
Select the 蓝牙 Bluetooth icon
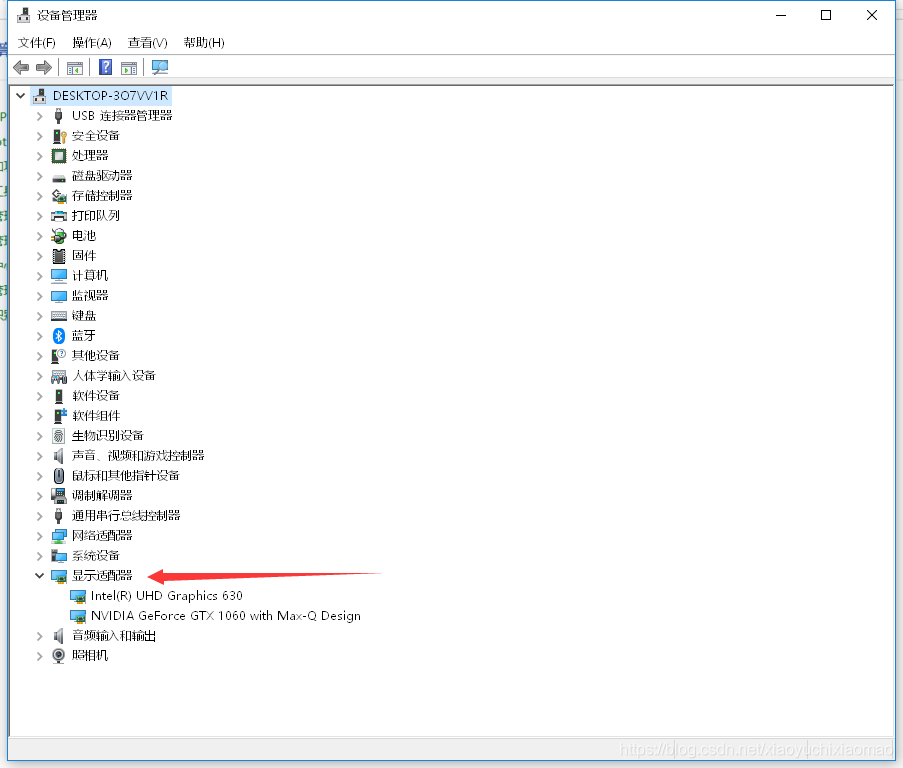click(x=59, y=336)
